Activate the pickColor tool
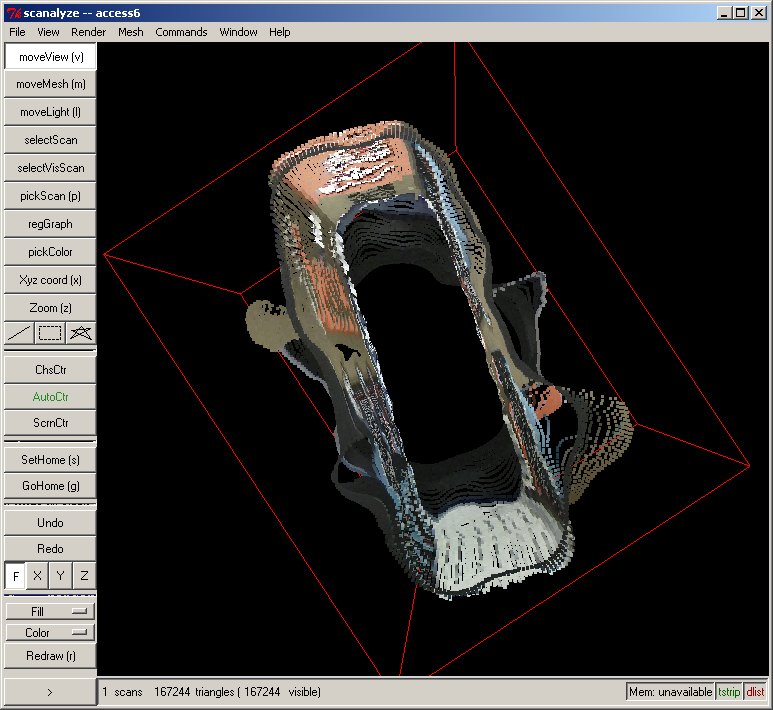The width and height of the screenshot is (773, 710). pos(50,252)
